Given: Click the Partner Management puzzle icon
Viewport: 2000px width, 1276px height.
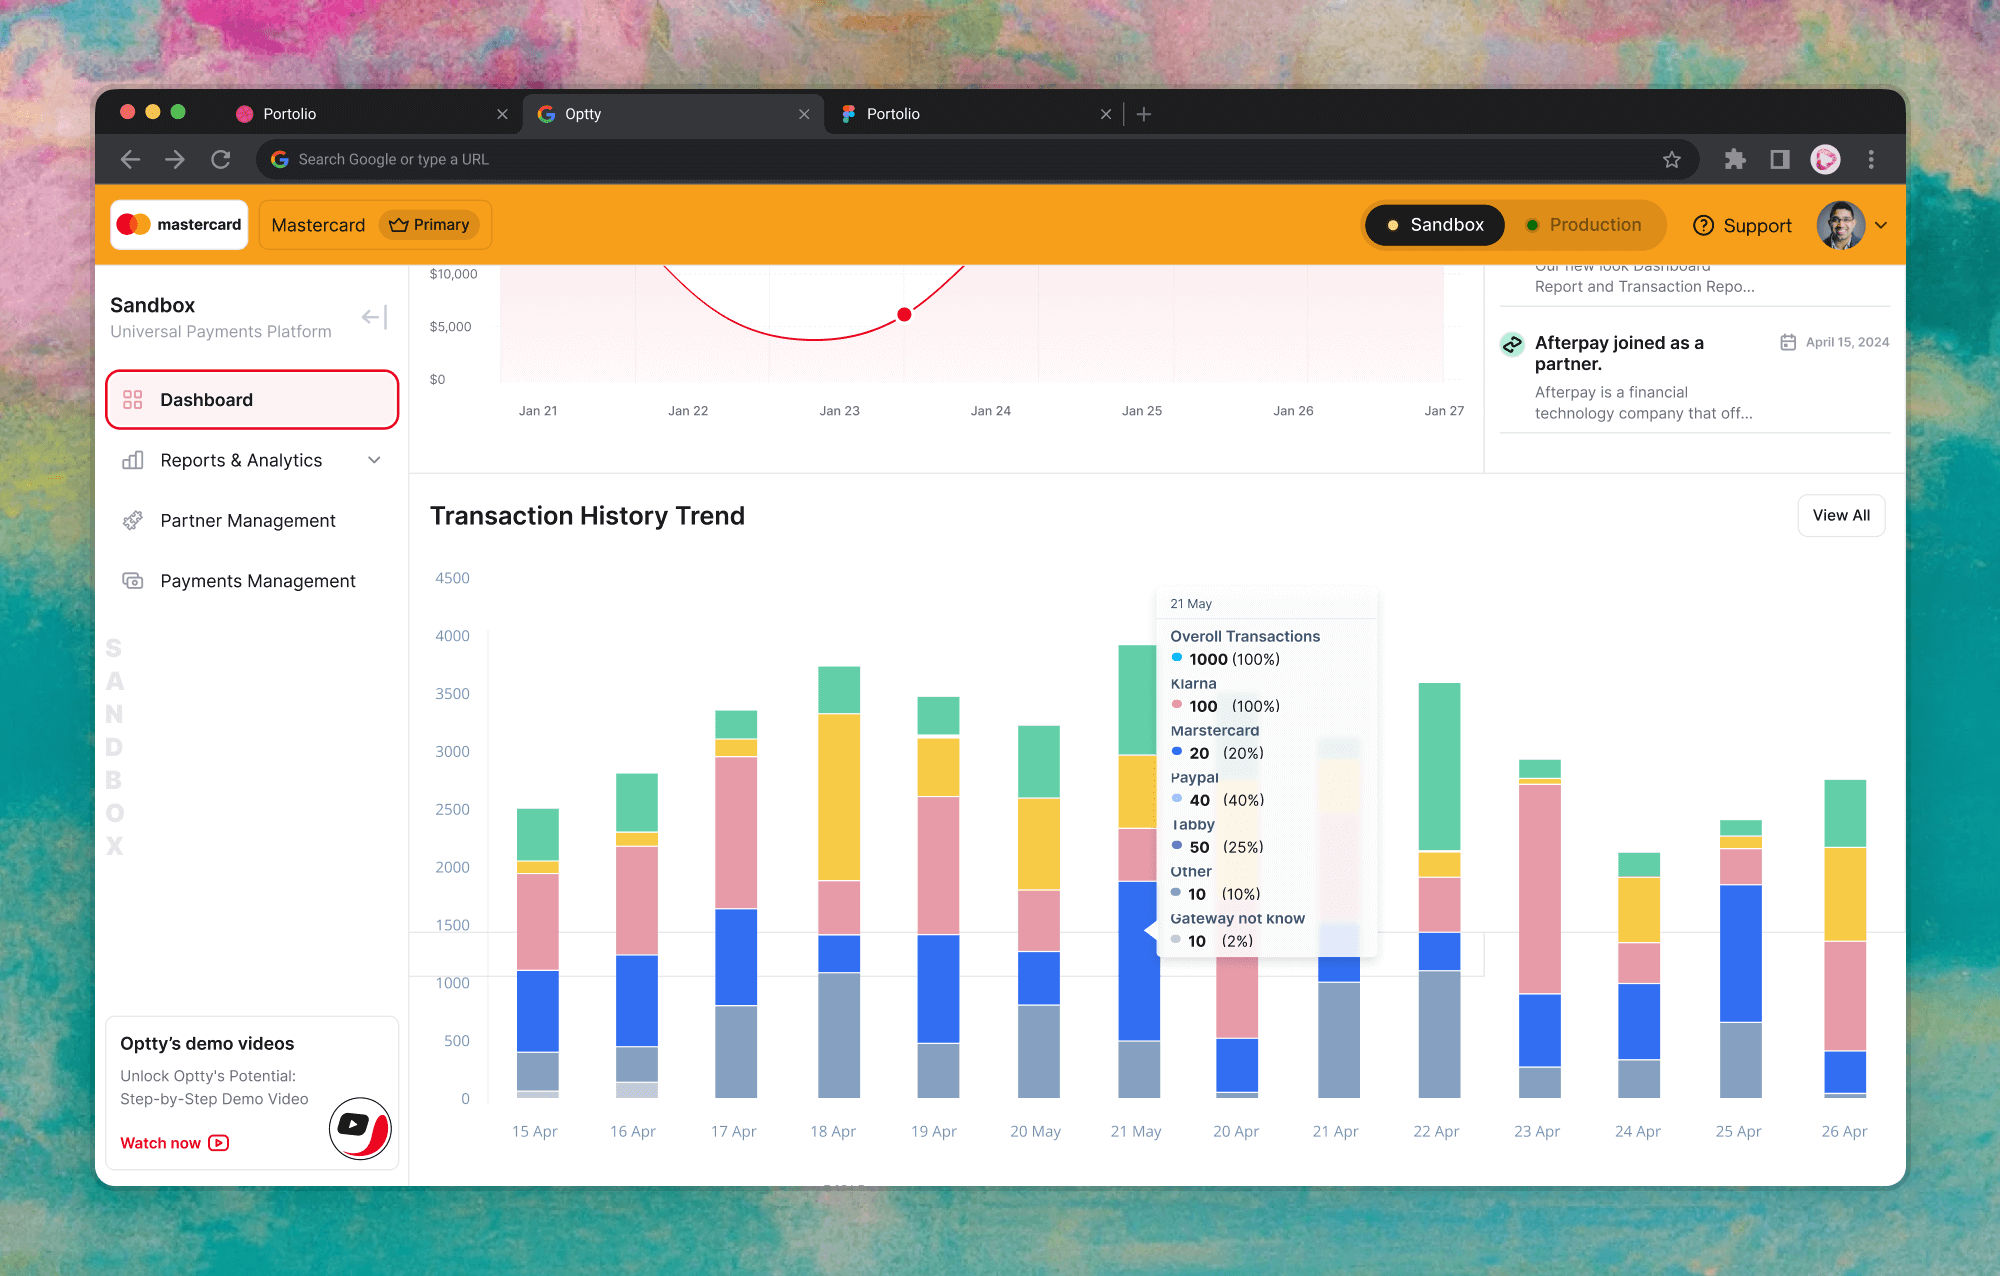Looking at the screenshot, I should pos(132,521).
